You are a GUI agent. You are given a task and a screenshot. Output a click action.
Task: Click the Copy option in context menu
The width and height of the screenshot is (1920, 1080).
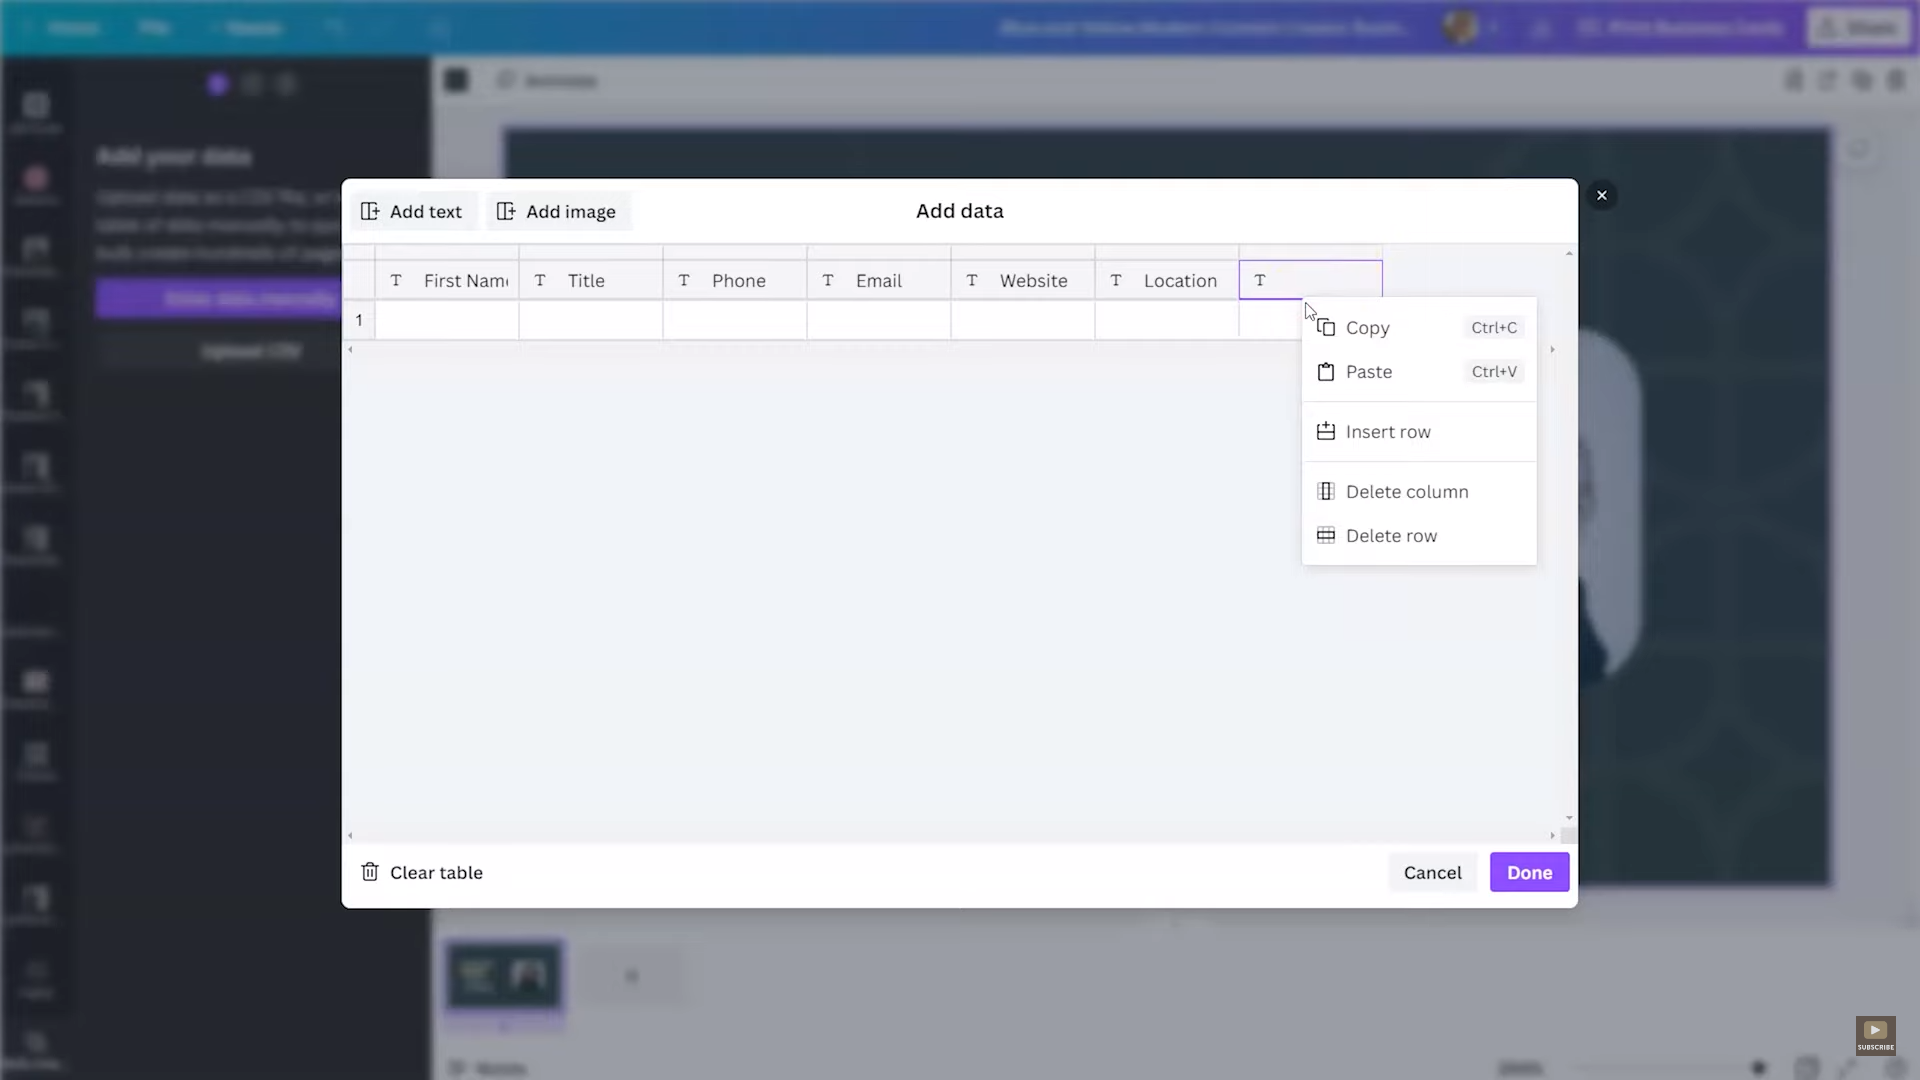coord(1367,328)
